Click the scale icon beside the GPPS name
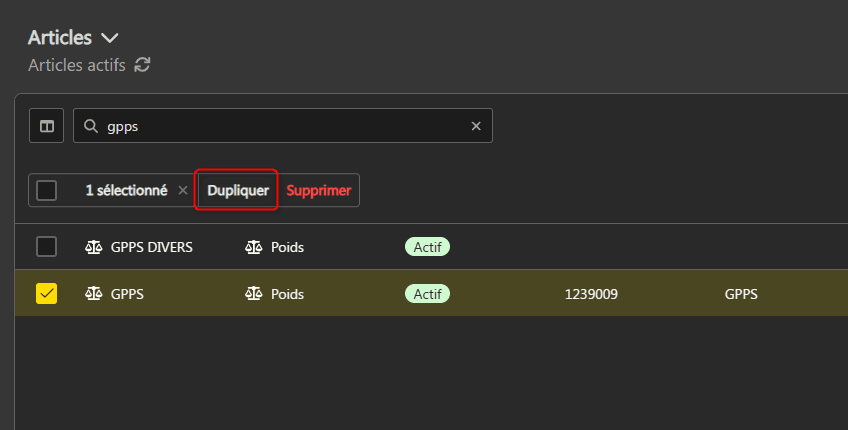This screenshot has height=430, width=848. [94, 294]
